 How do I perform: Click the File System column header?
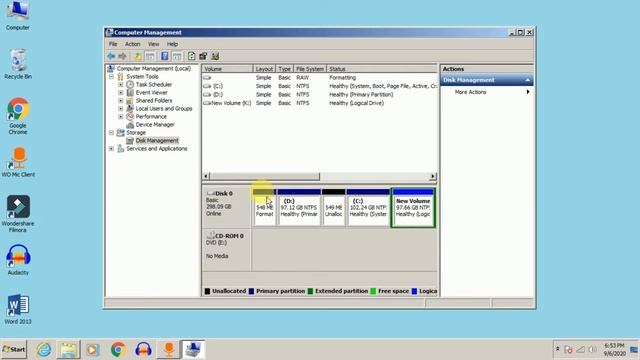pos(310,69)
